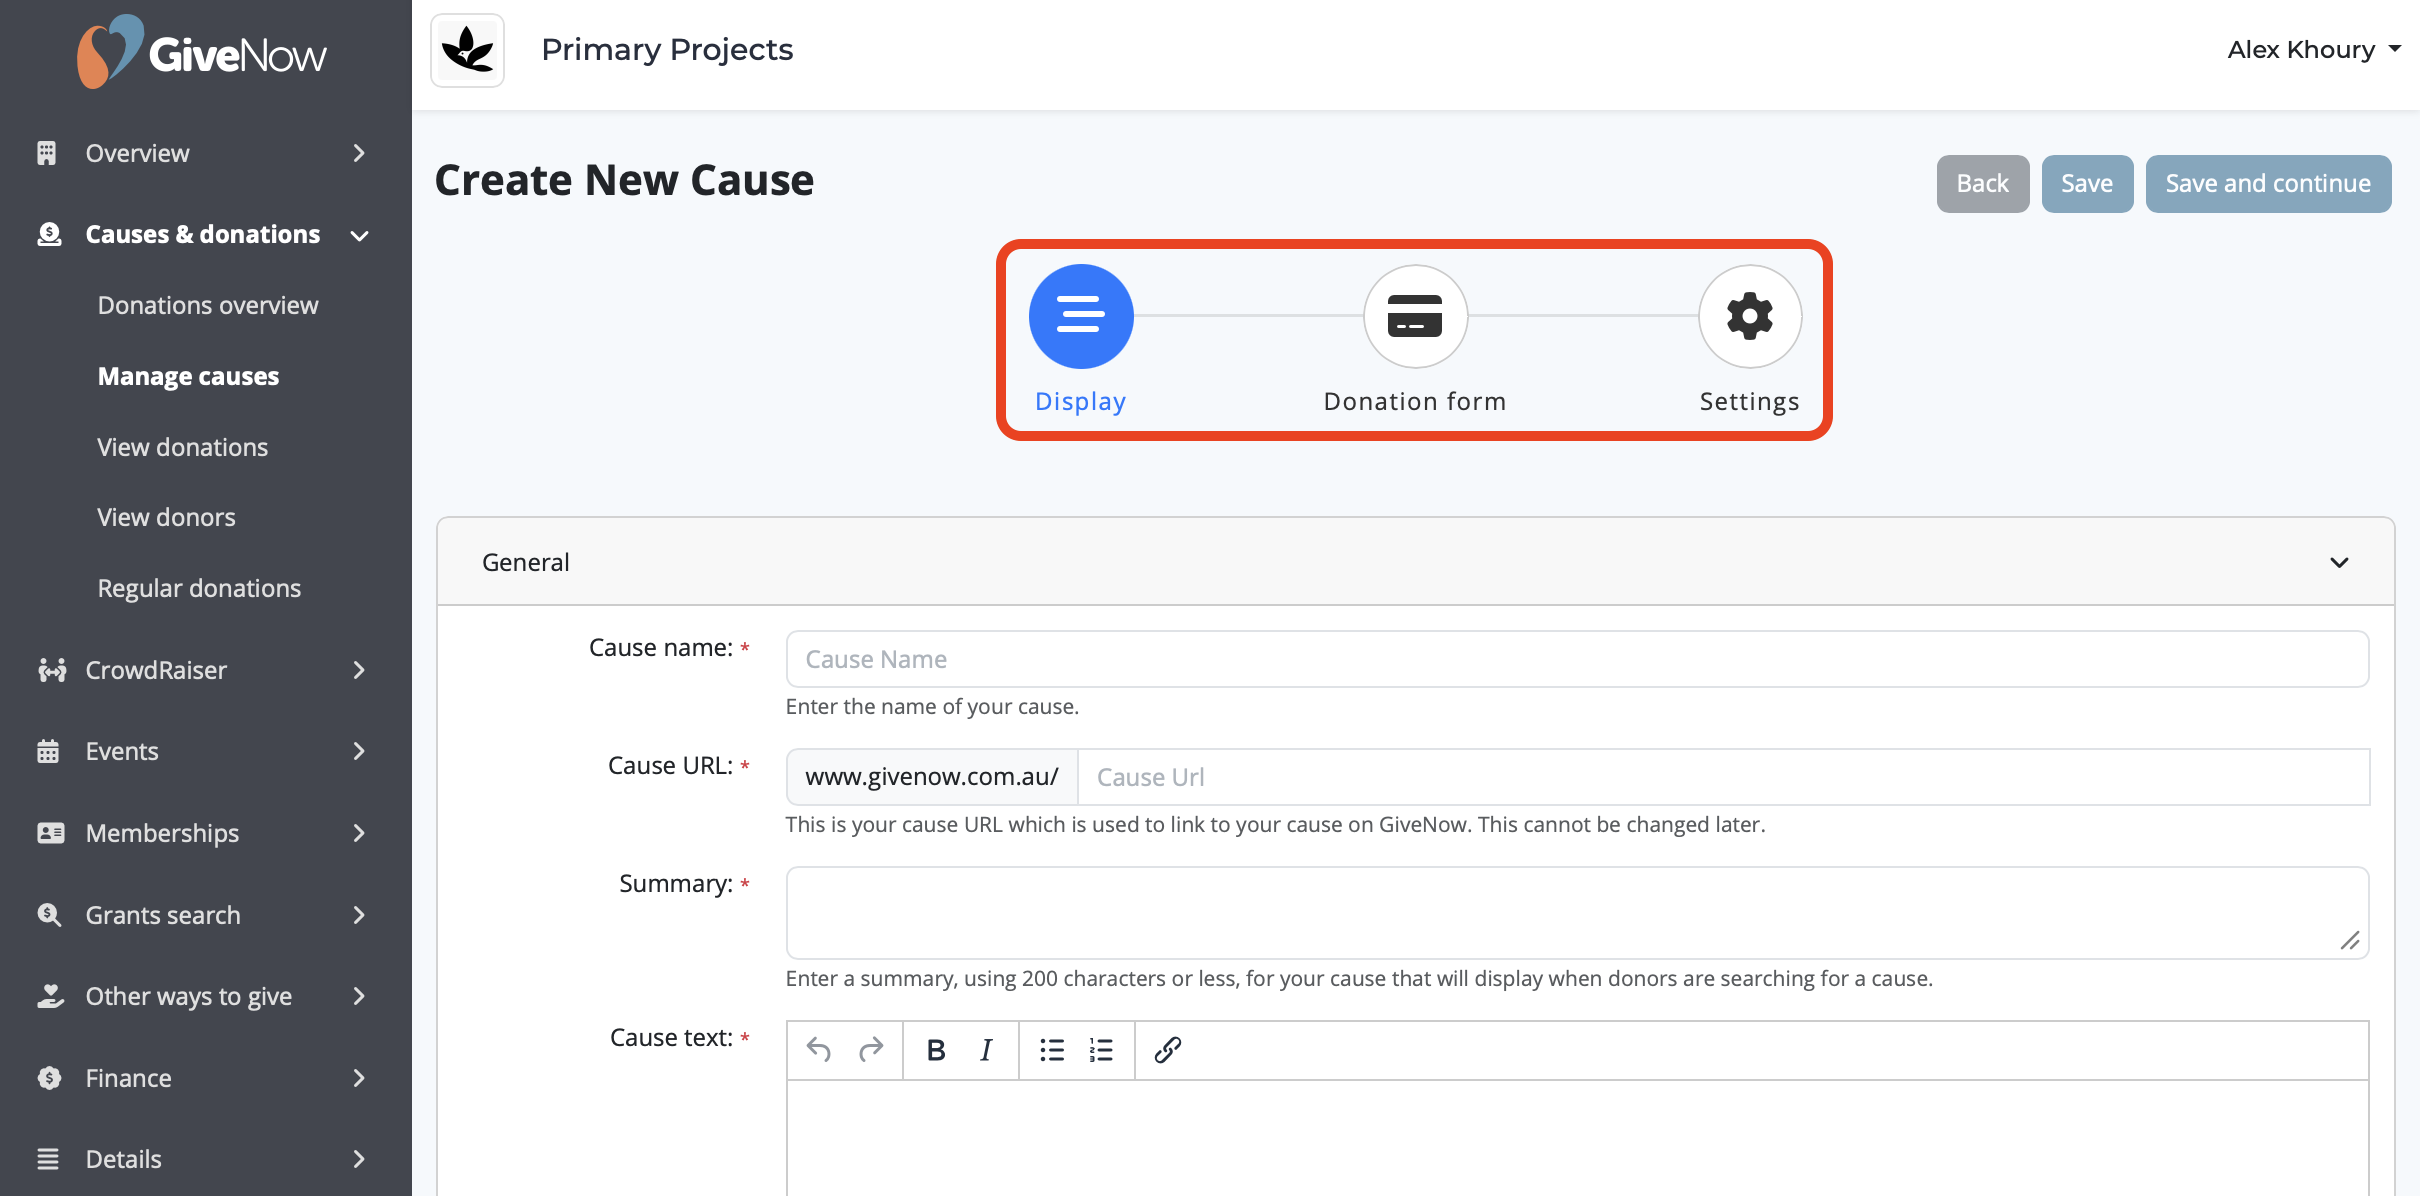The height and width of the screenshot is (1196, 2426).
Task: Collapse the Causes & donations menu
Action: (203, 235)
